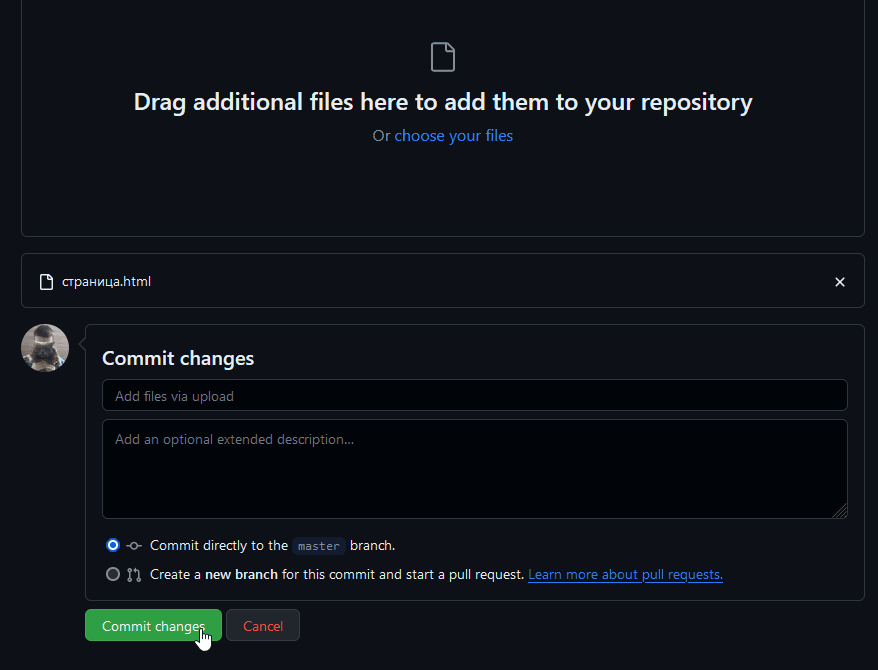Click the git commit icon next to the first radio

(x=134, y=546)
